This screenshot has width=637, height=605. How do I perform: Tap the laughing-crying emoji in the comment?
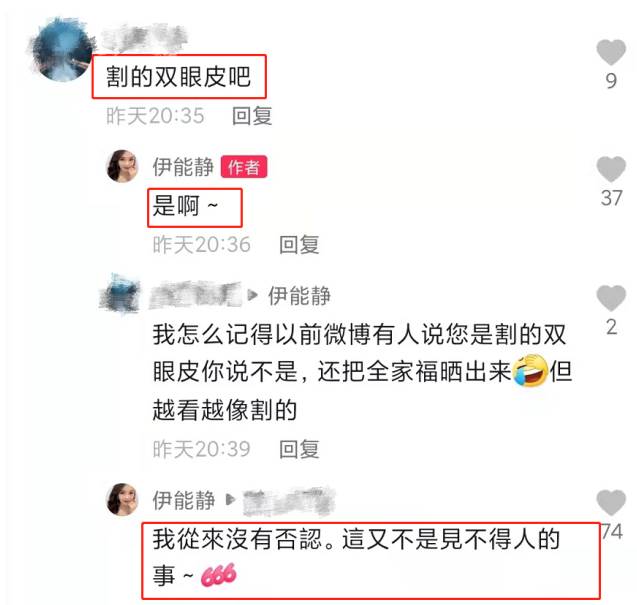[530, 371]
